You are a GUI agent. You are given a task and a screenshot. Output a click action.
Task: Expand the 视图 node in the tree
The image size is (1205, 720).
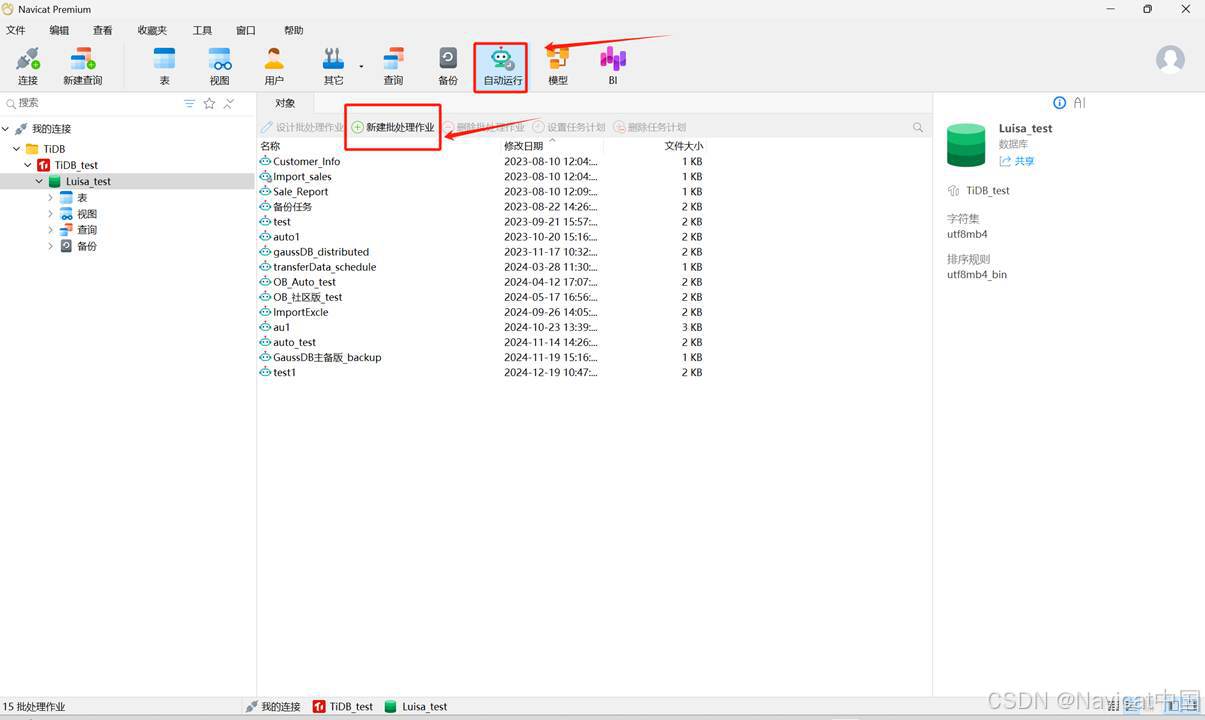[51, 214]
